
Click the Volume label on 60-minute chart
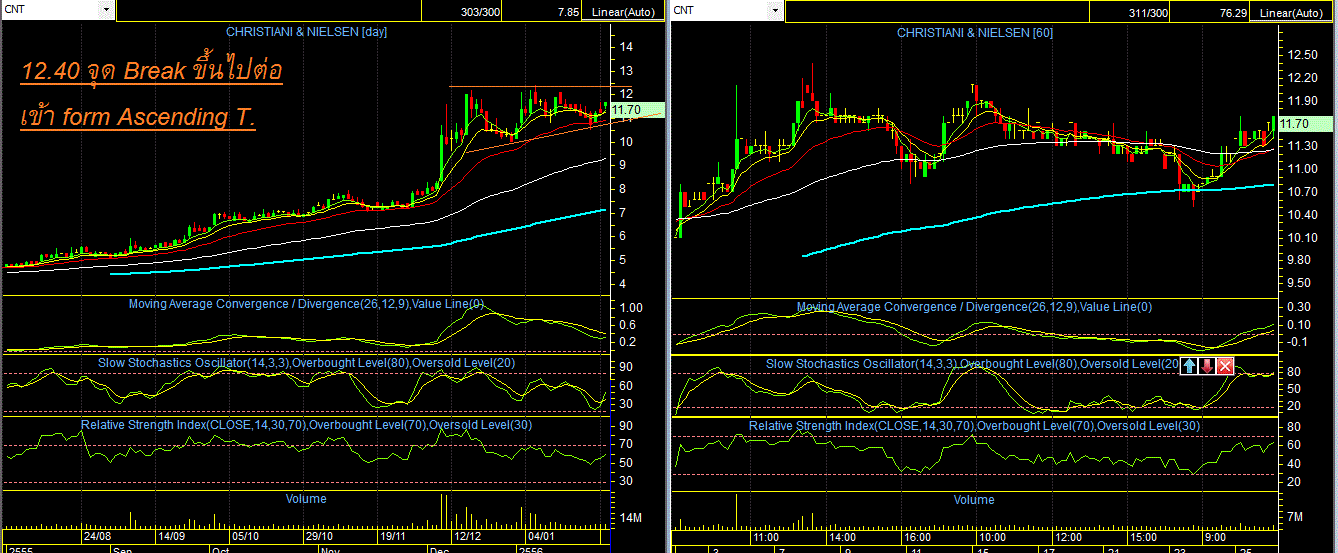coord(974,499)
